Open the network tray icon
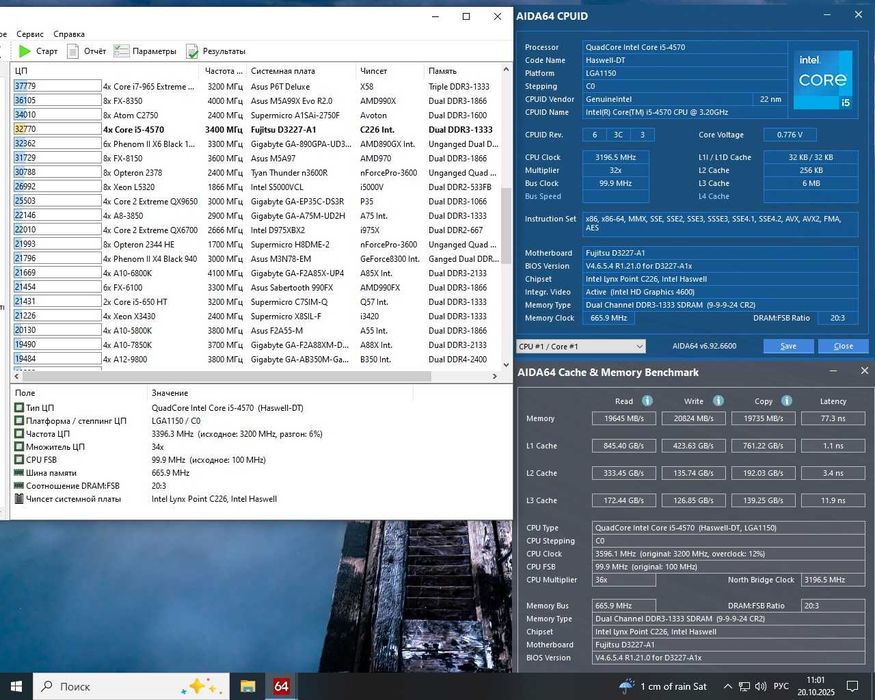This screenshot has height=700, width=875. tap(744, 687)
